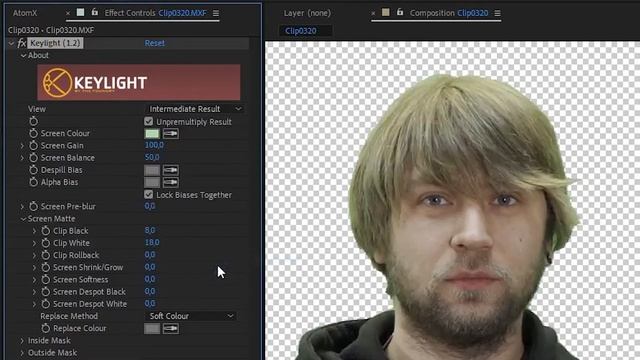
Task: Edit the Screen Gain value 100,0
Action: coord(154,145)
